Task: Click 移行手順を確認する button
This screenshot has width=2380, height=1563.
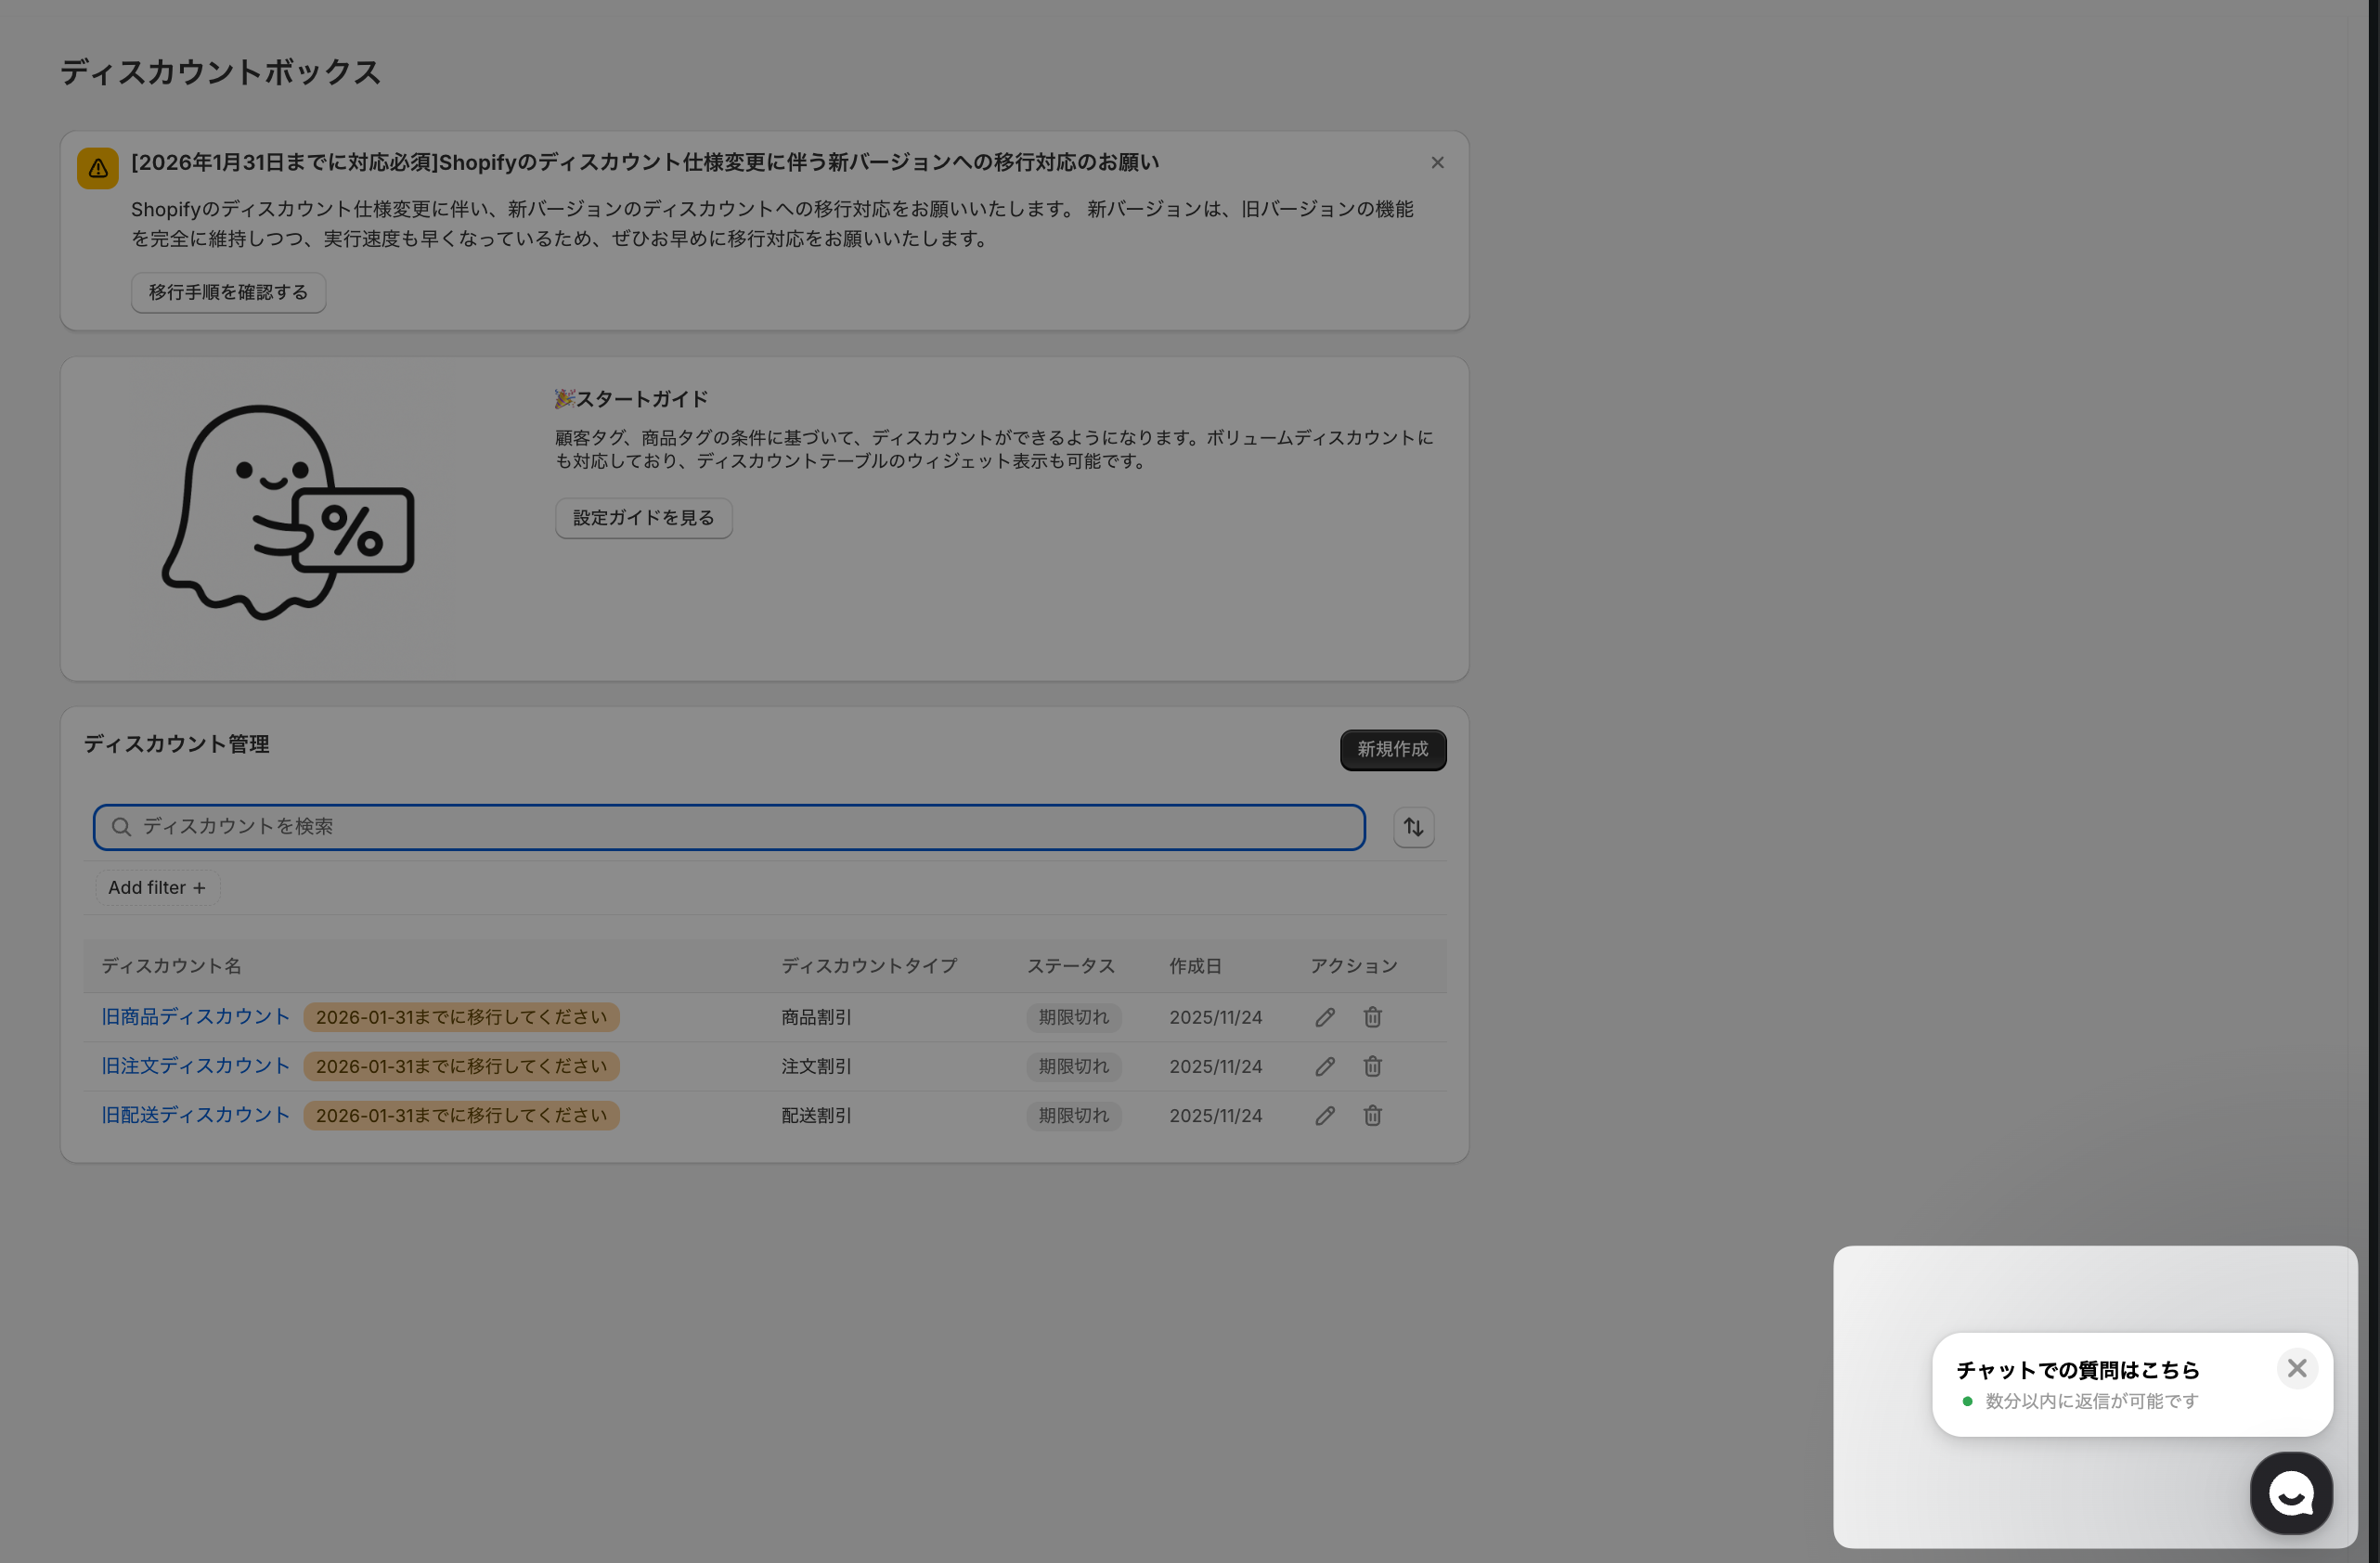Action: click(228, 292)
